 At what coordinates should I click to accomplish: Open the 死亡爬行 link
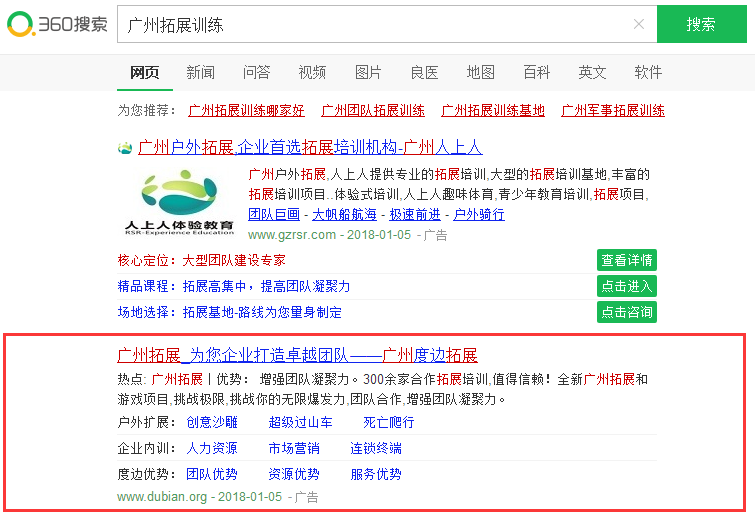coord(389,422)
